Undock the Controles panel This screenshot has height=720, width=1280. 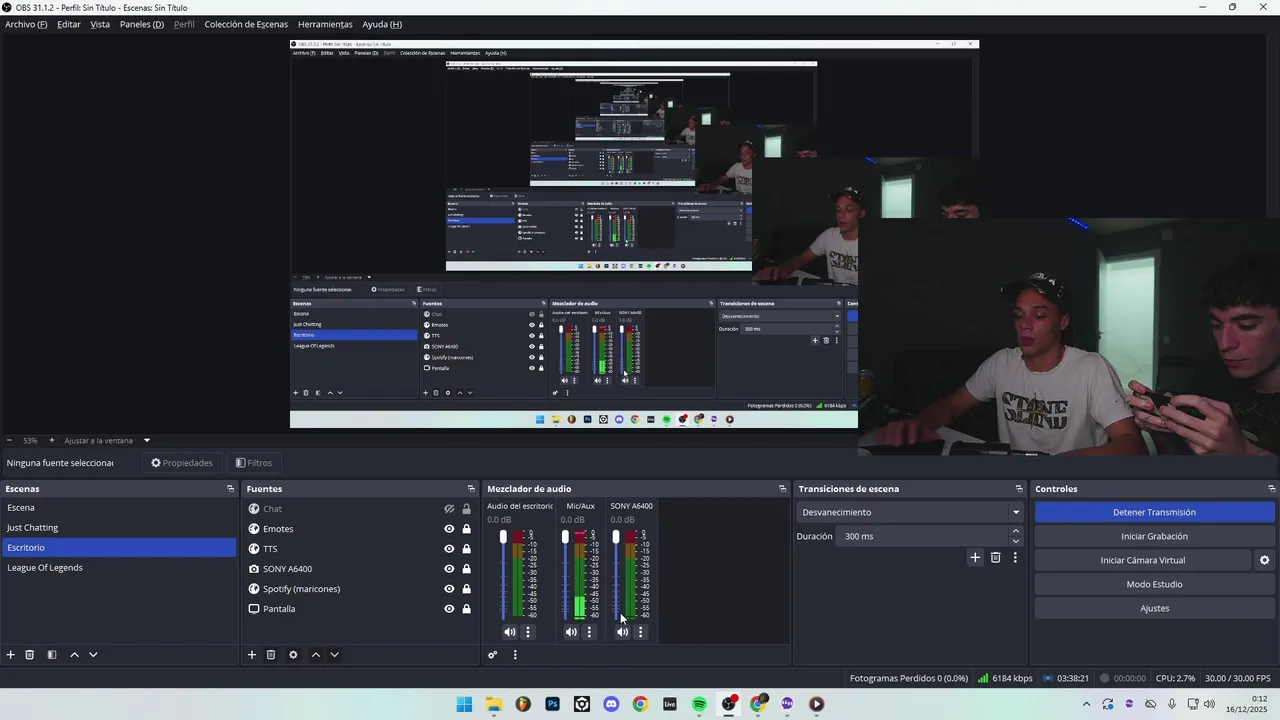point(1271,489)
